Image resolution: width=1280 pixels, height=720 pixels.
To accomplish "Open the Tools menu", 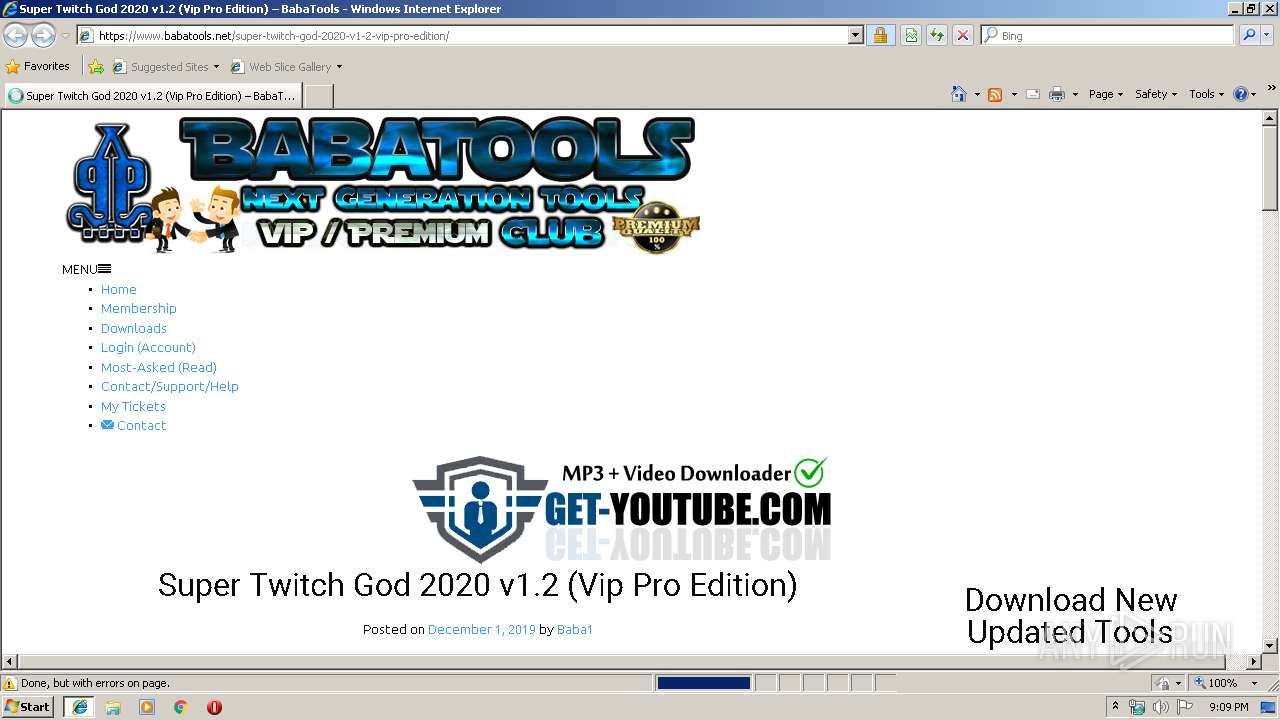I will 1206,94.
